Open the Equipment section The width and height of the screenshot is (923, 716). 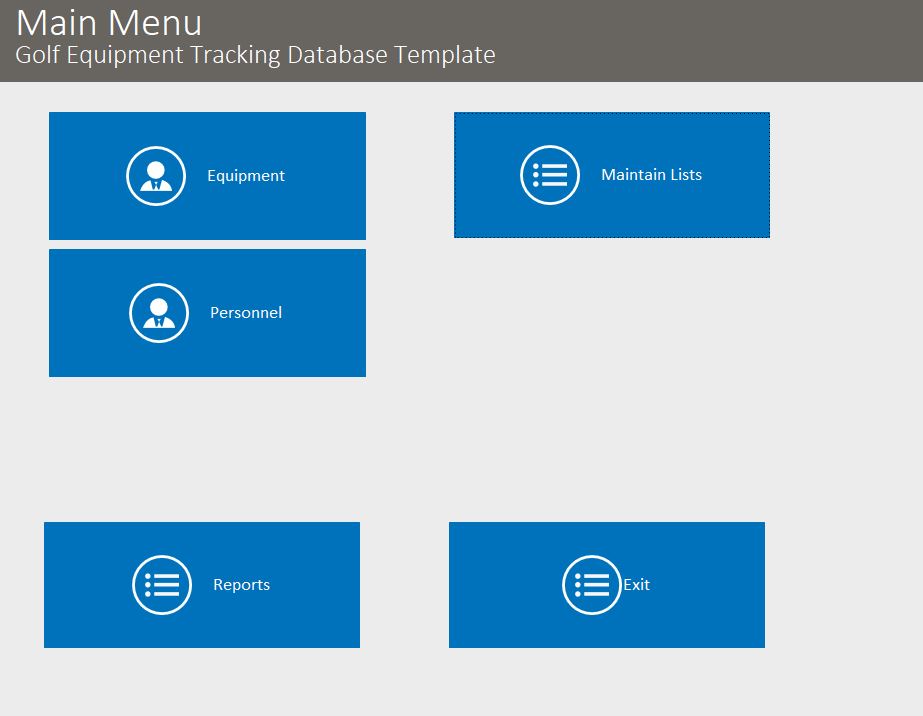point(207,176)
